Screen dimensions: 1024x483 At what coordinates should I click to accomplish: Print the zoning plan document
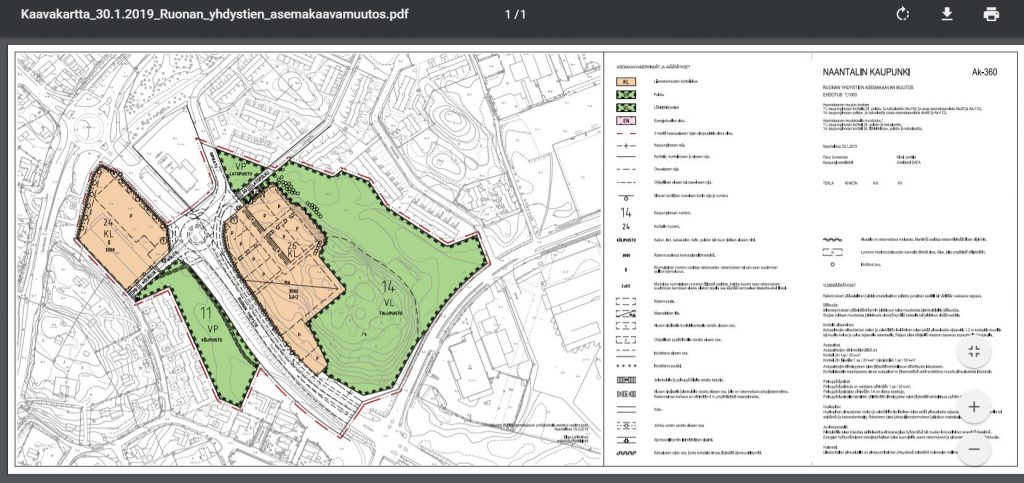[991, 14]
